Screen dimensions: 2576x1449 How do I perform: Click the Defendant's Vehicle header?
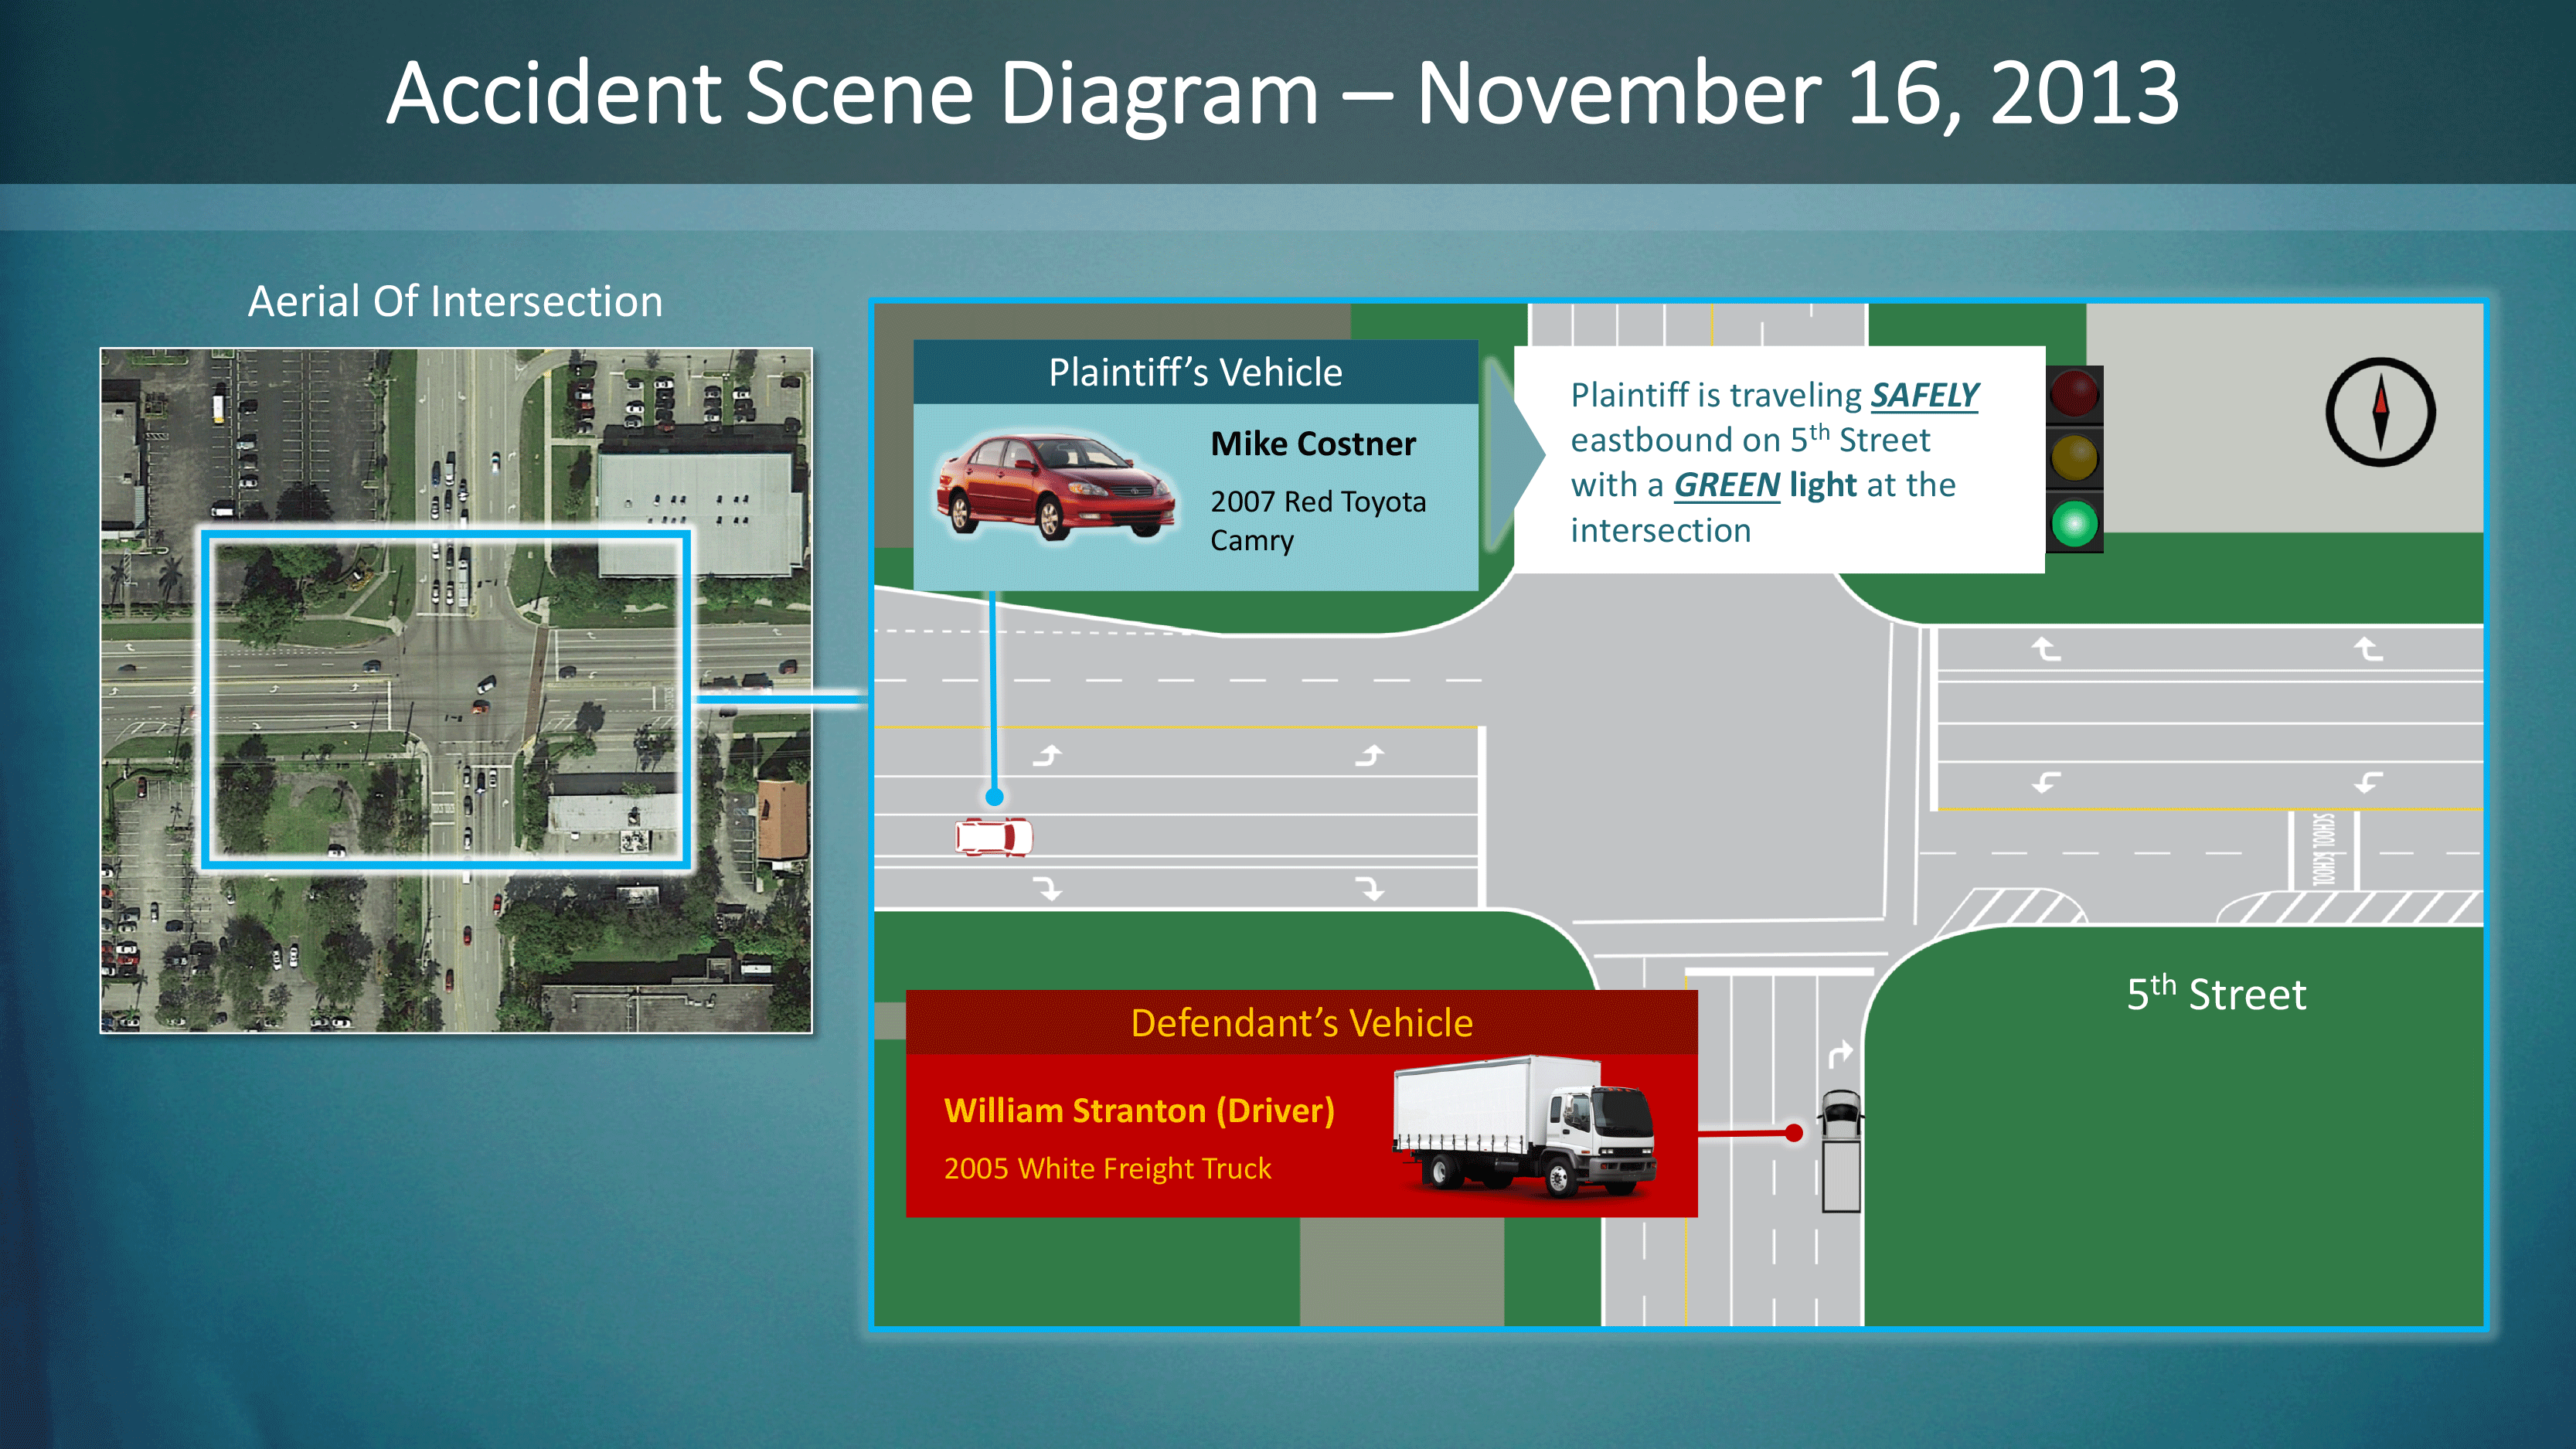(1301, 1022)
